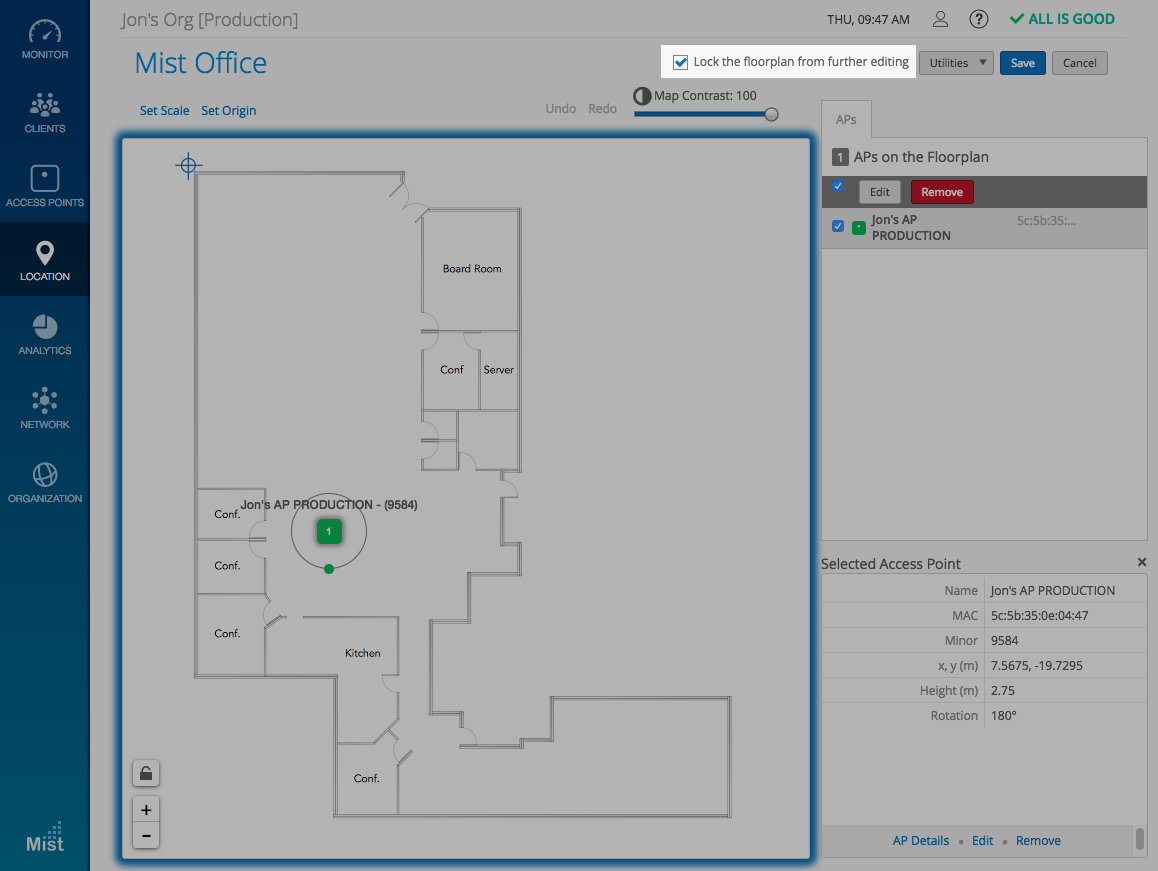Screen dimensions: 1158x871
Task: Click the AP label ending in (9584)
Action: pyautogui.click(x=329, y=505)
